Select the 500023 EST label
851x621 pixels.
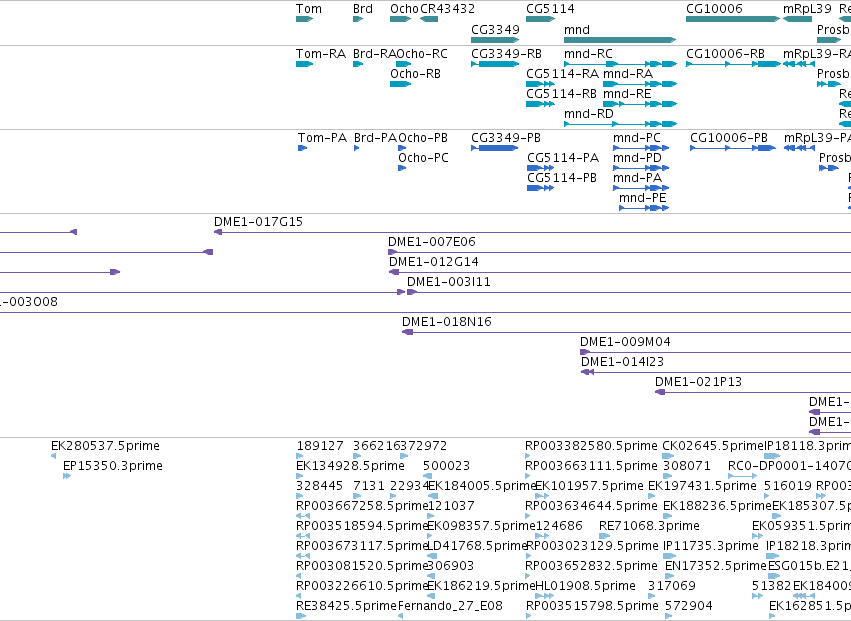[446, 466]
